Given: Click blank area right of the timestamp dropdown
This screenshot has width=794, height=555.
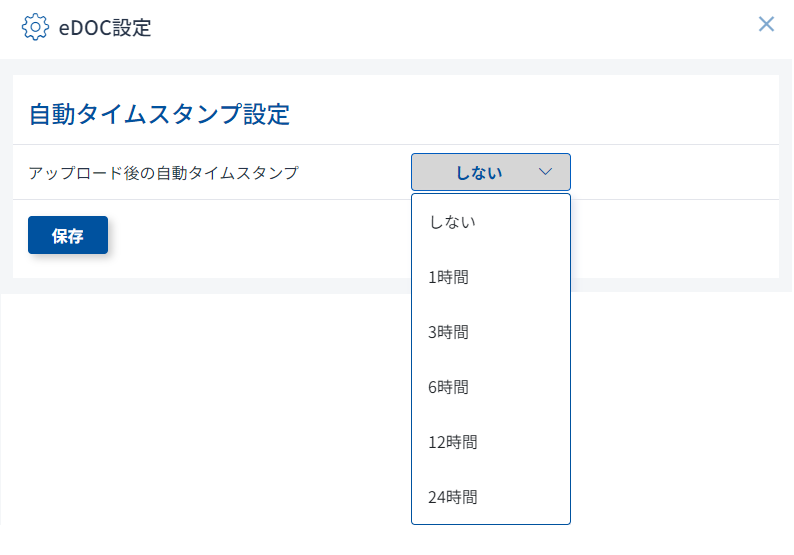Looking at the screenshot, I should point(670,173).
